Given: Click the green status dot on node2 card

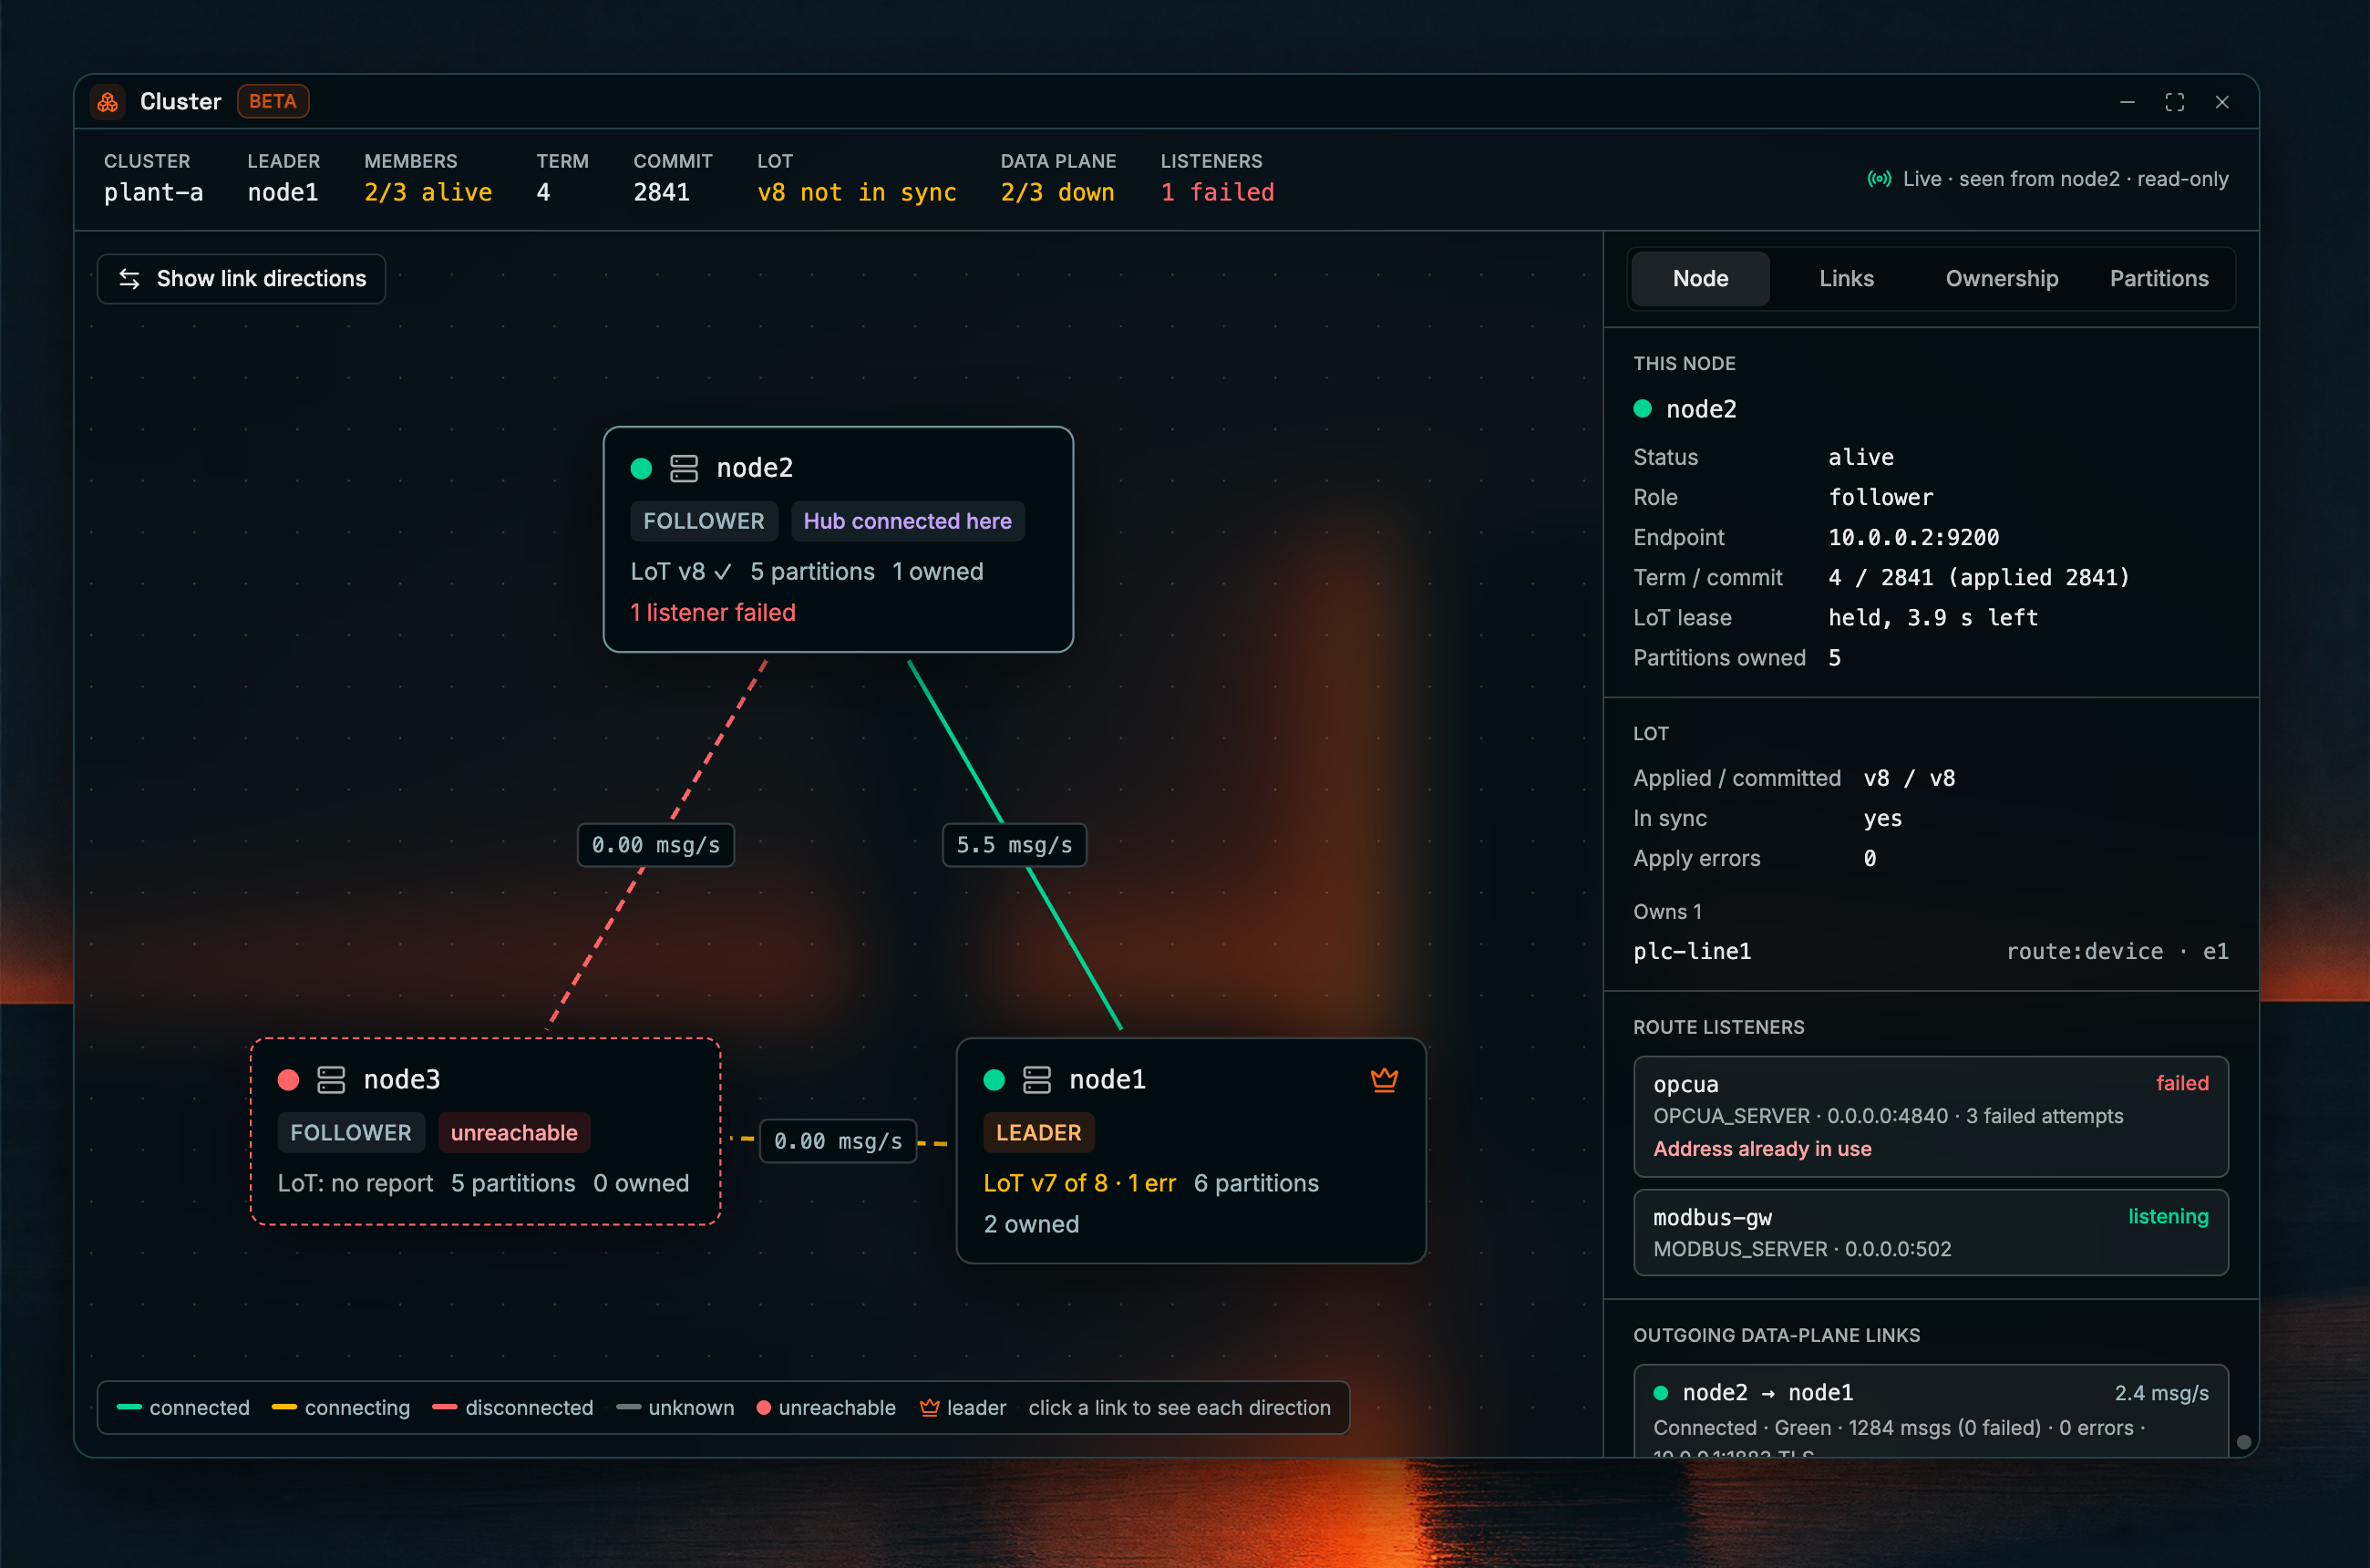Looking at the screenshot, I should point(642,468).
